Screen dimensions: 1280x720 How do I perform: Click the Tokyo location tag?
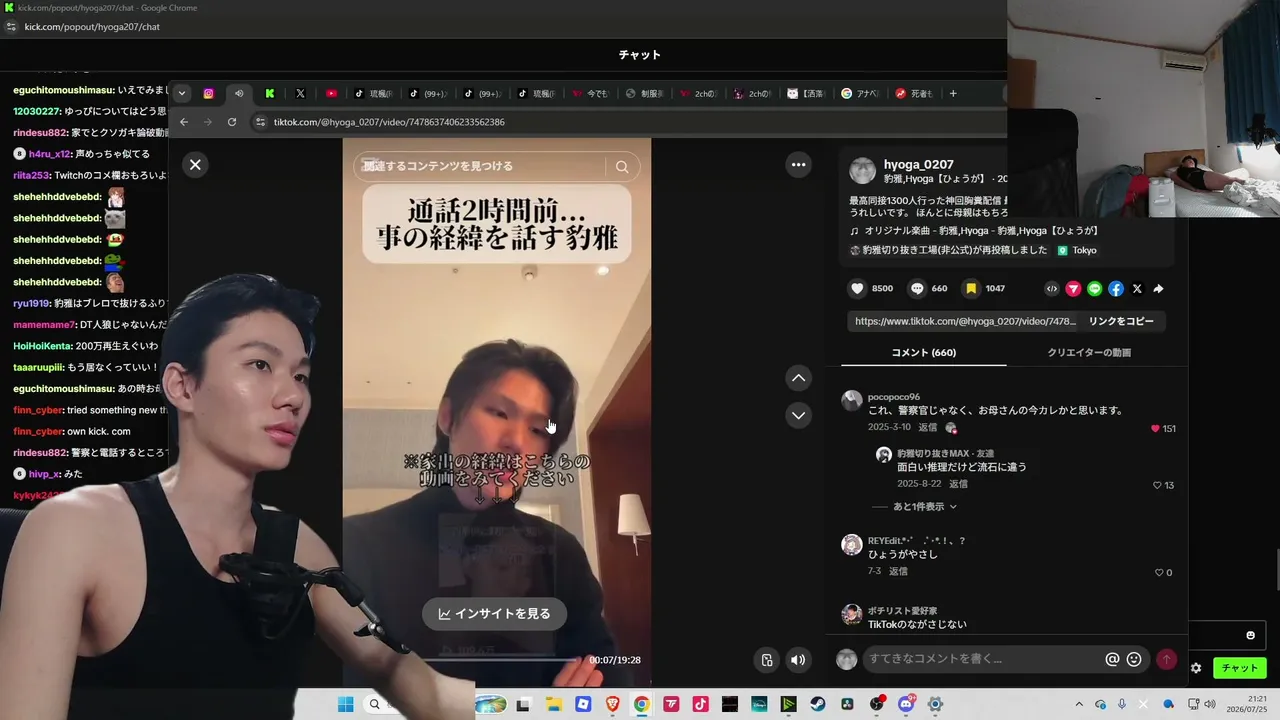coord(1077,250)
